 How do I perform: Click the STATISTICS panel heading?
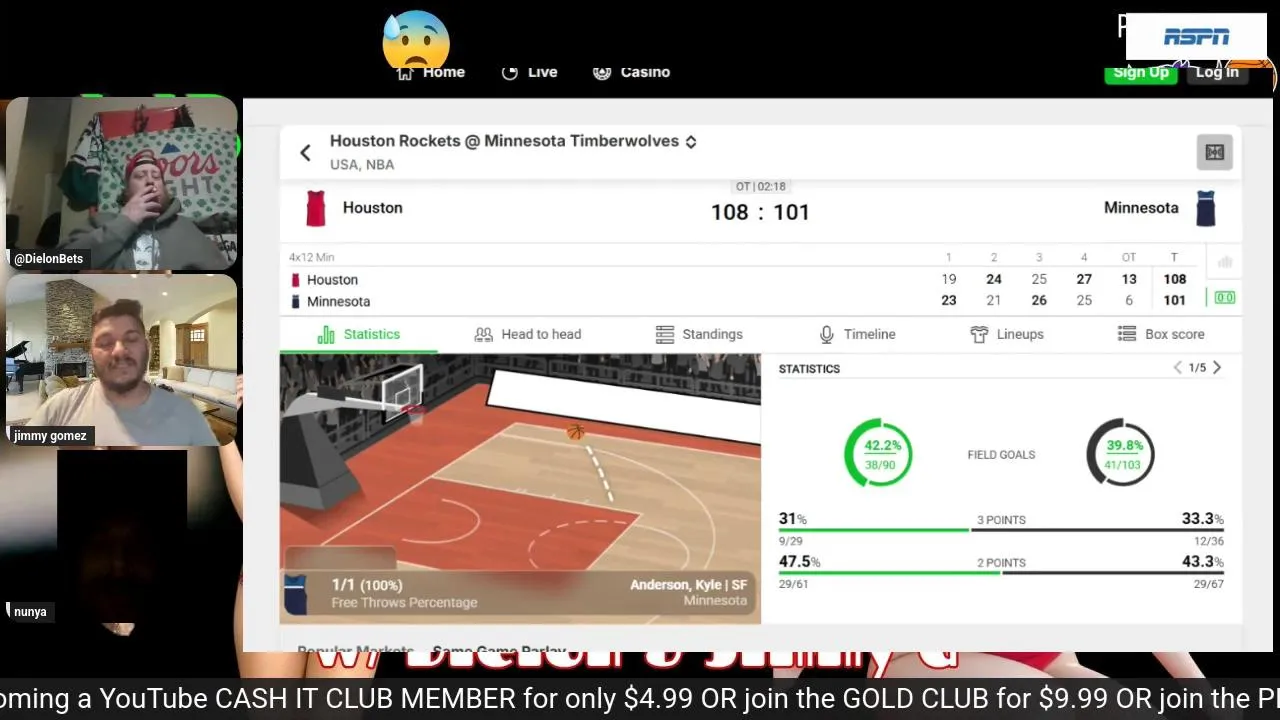point(809,369)
